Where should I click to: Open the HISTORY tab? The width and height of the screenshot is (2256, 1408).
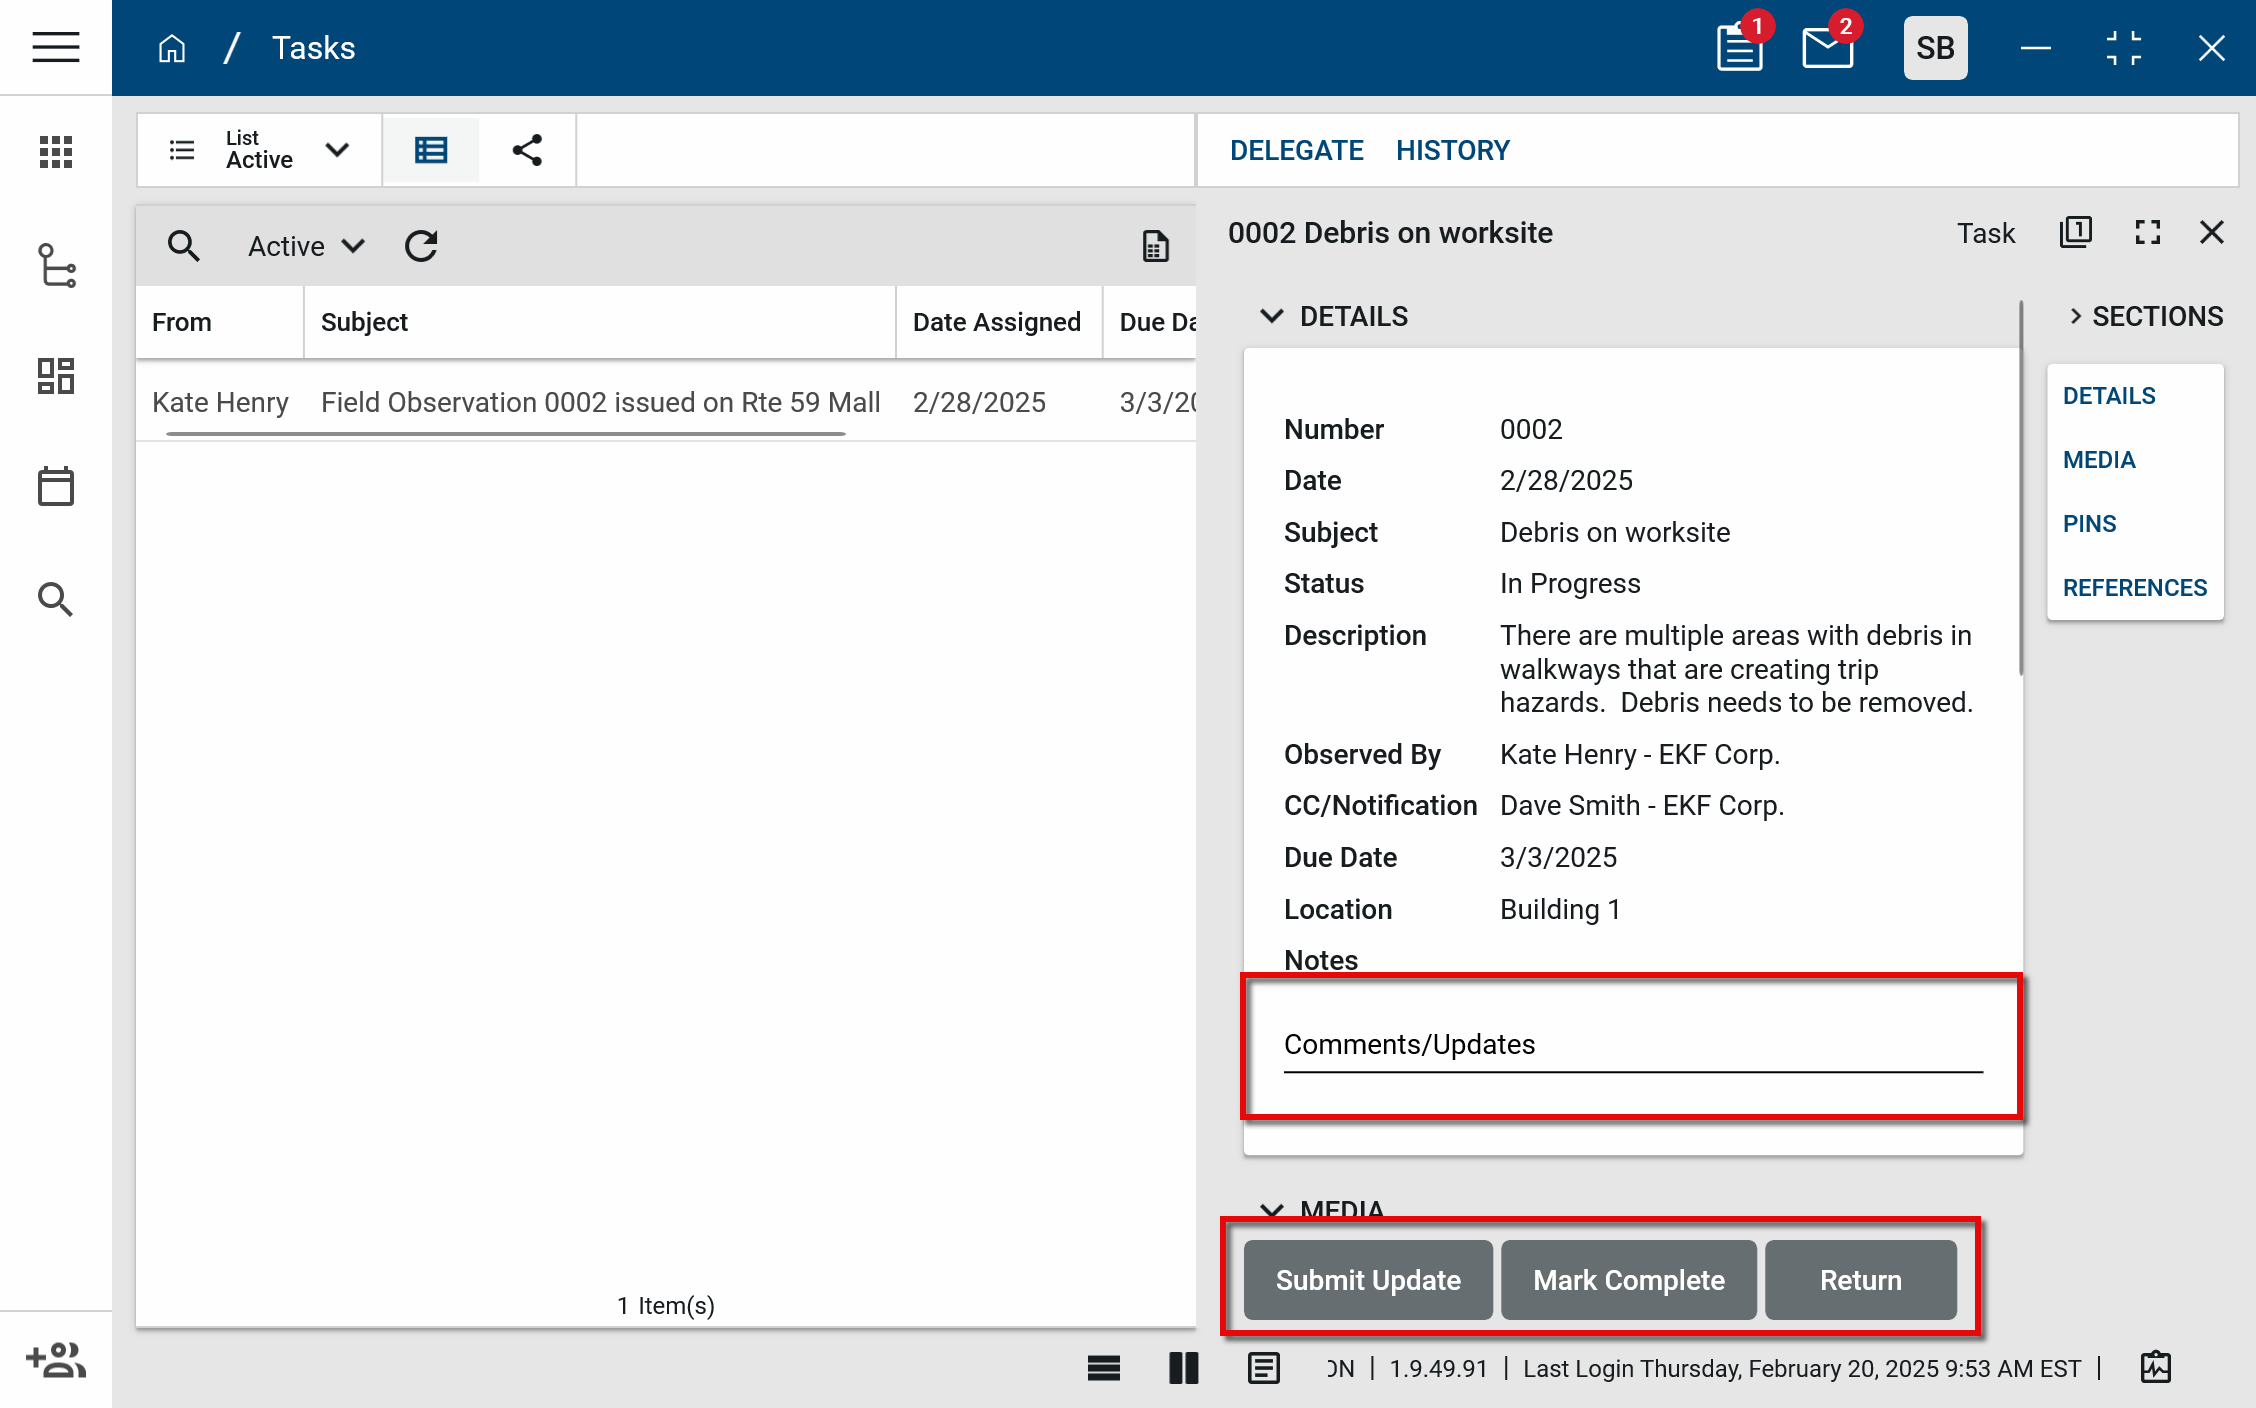click(1452, 150)
